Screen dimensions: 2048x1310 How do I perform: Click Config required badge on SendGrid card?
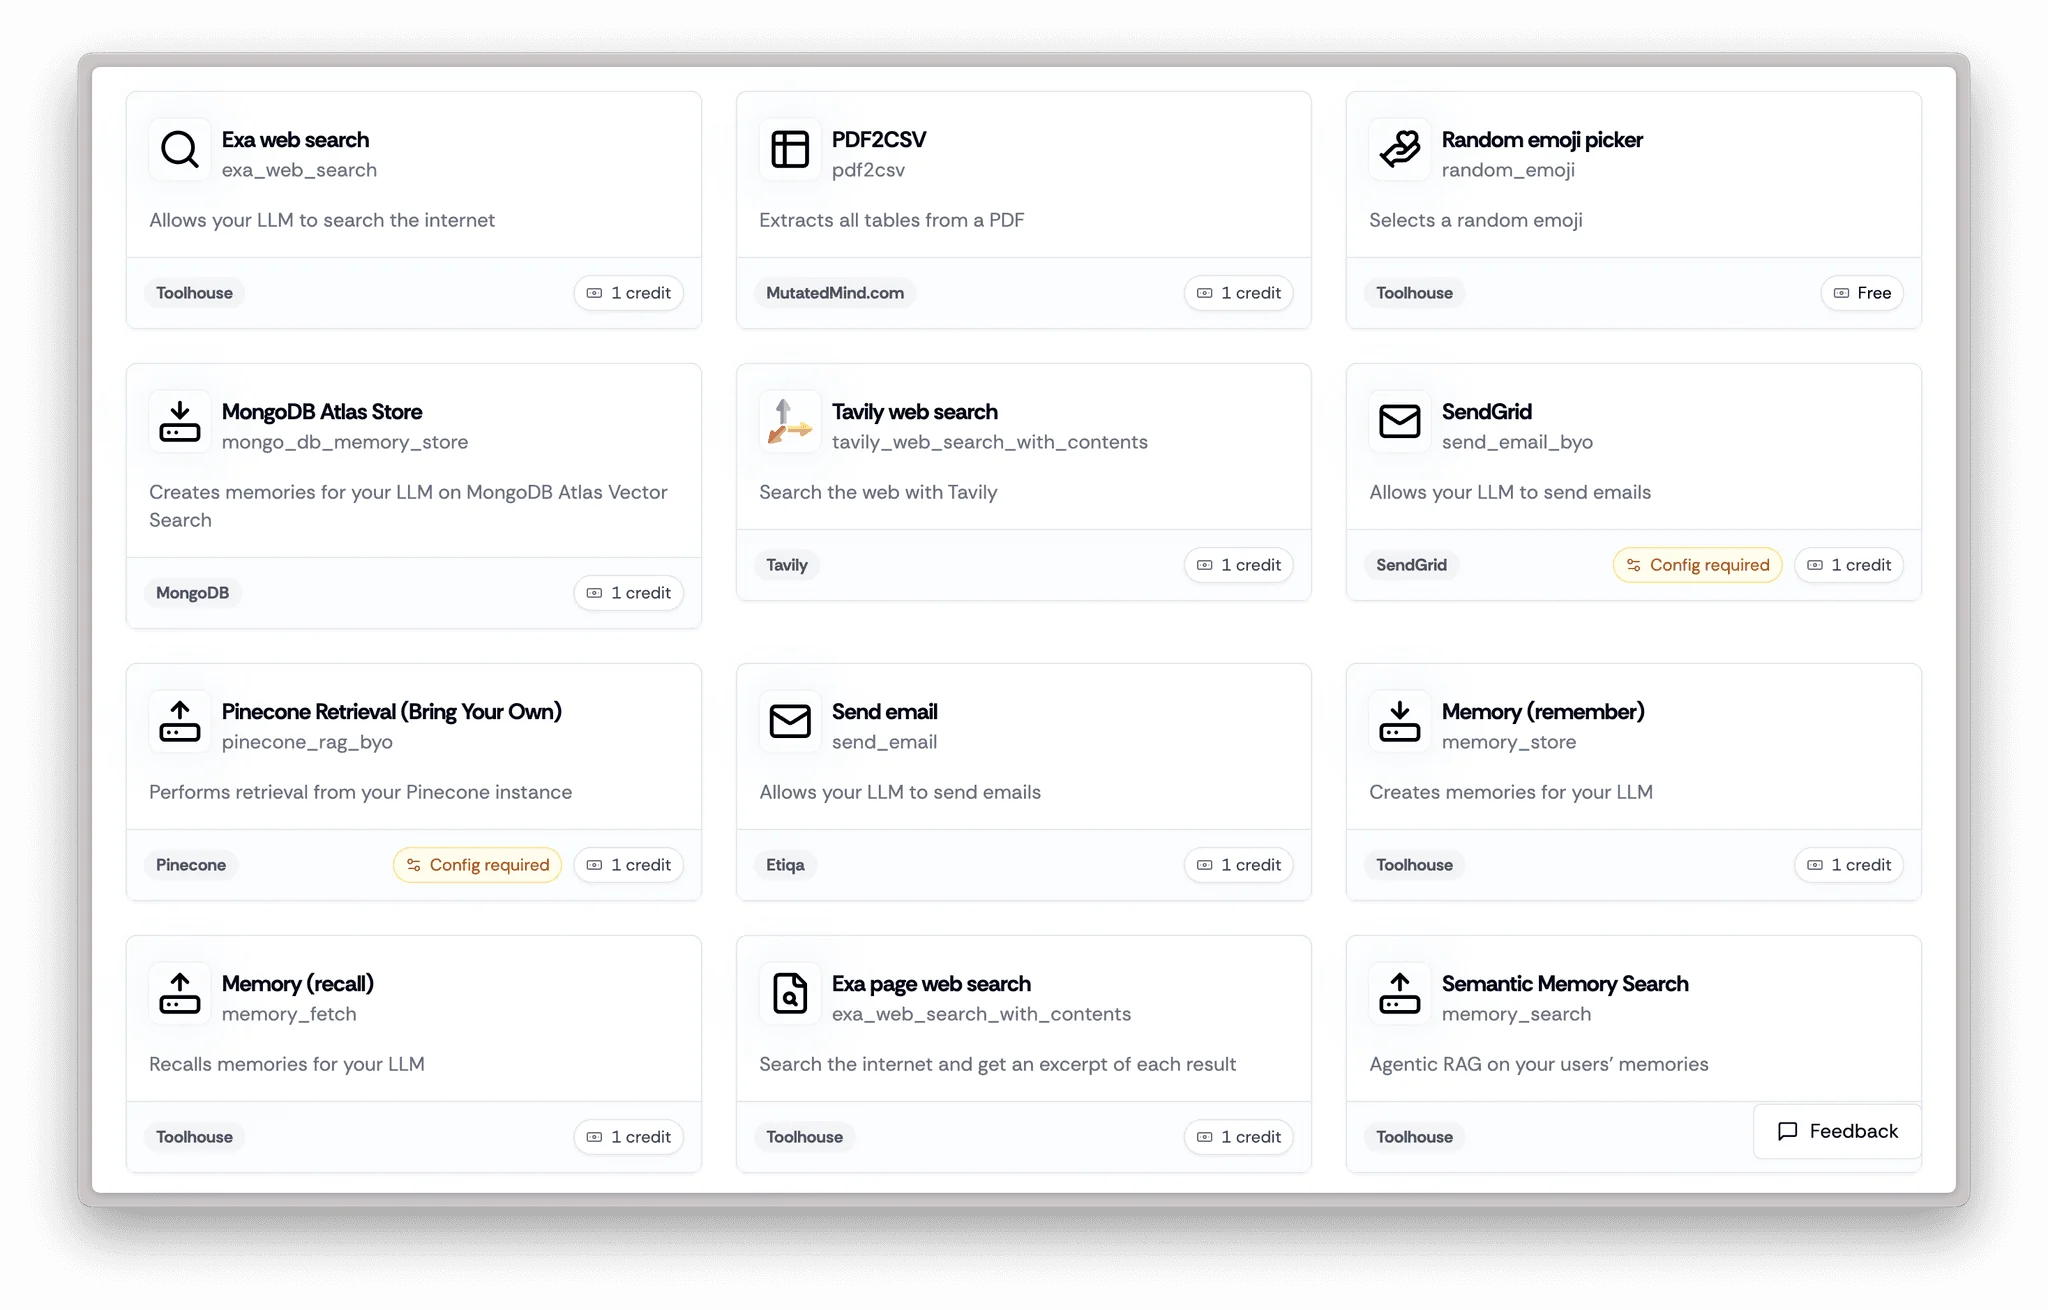point(1697,565)
